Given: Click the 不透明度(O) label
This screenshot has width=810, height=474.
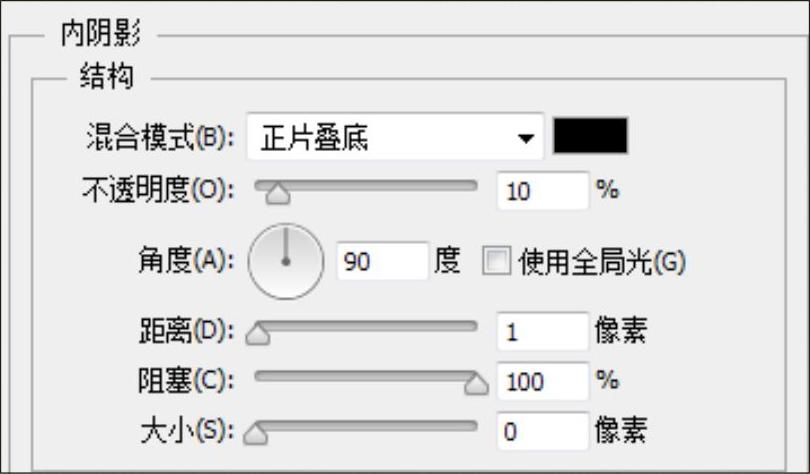Looking at the screenshot, I should coord(156,190).
